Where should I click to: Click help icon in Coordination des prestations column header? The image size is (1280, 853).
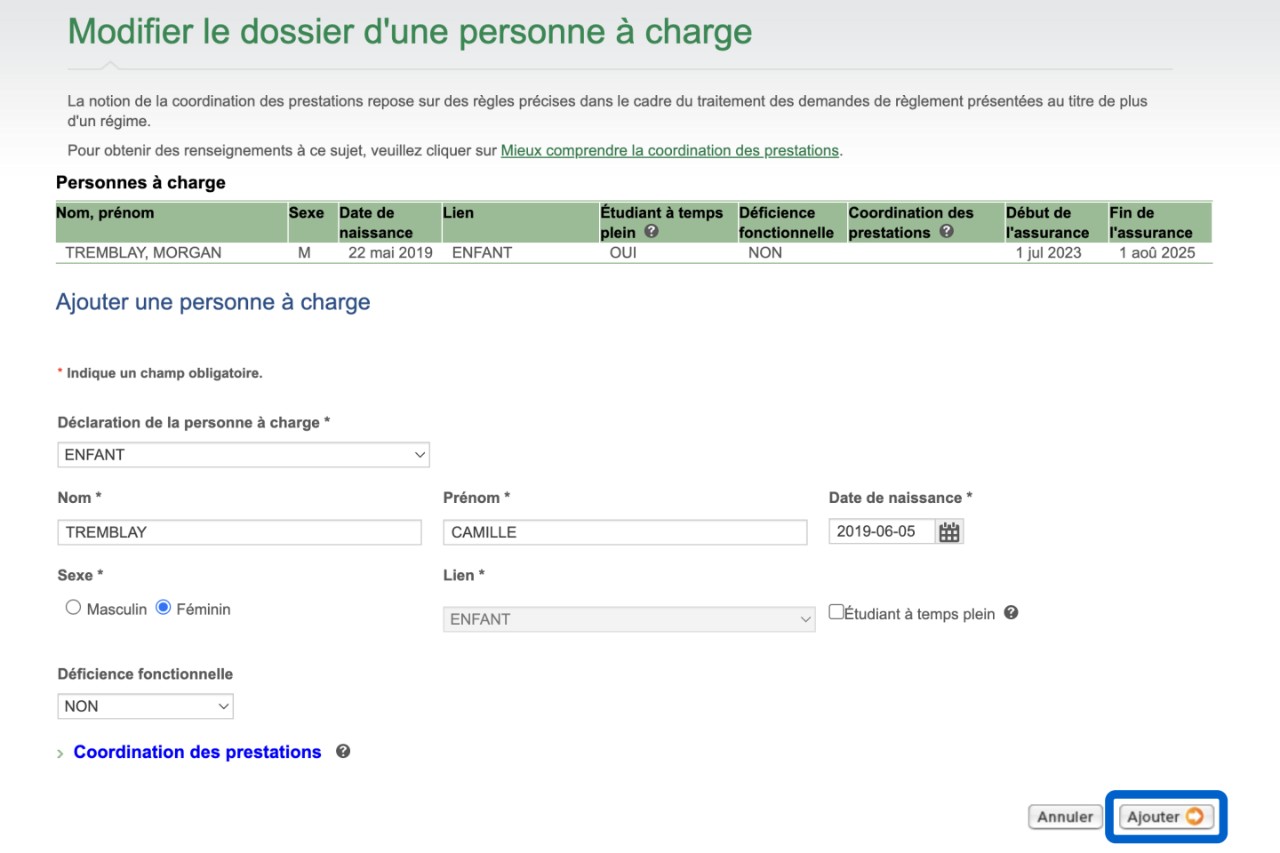[x=946, y=232]
